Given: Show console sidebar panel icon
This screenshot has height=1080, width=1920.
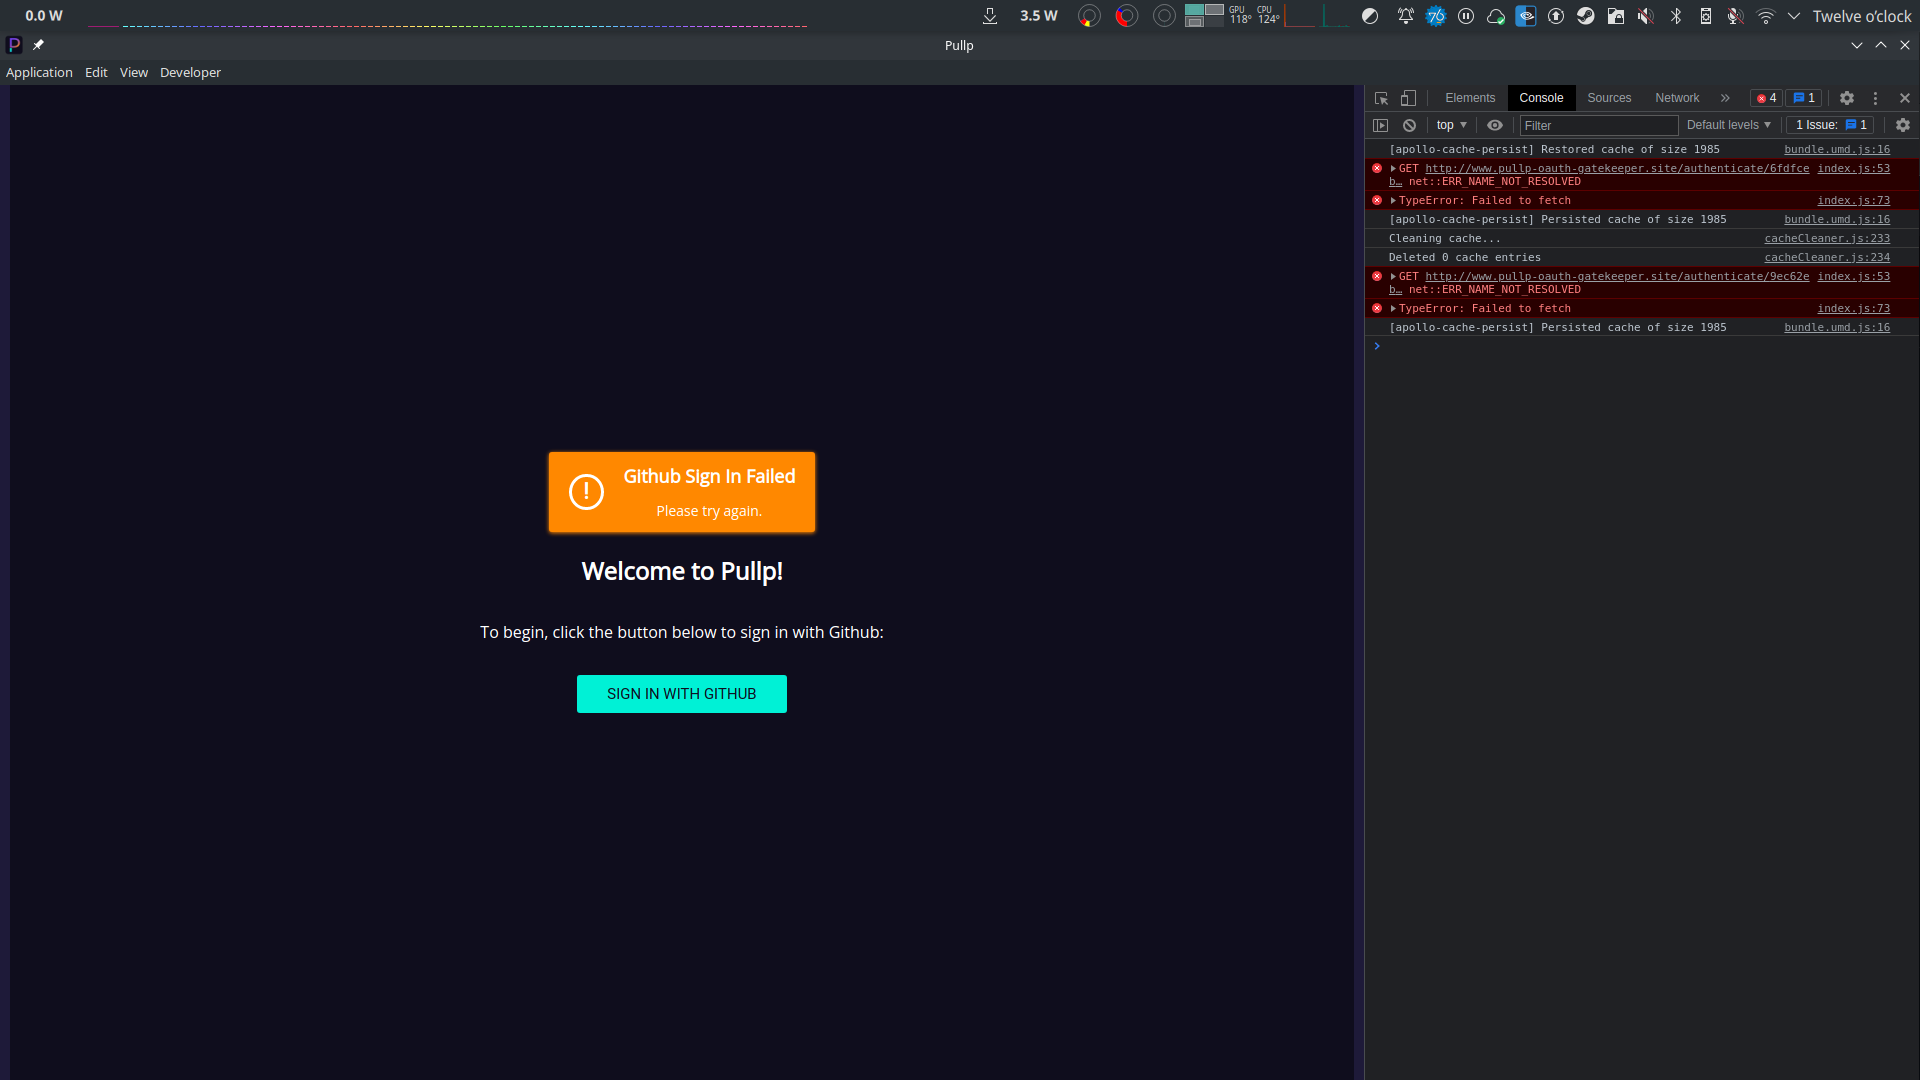Looking at the screenshot, I should click(x=1381, y=125).
